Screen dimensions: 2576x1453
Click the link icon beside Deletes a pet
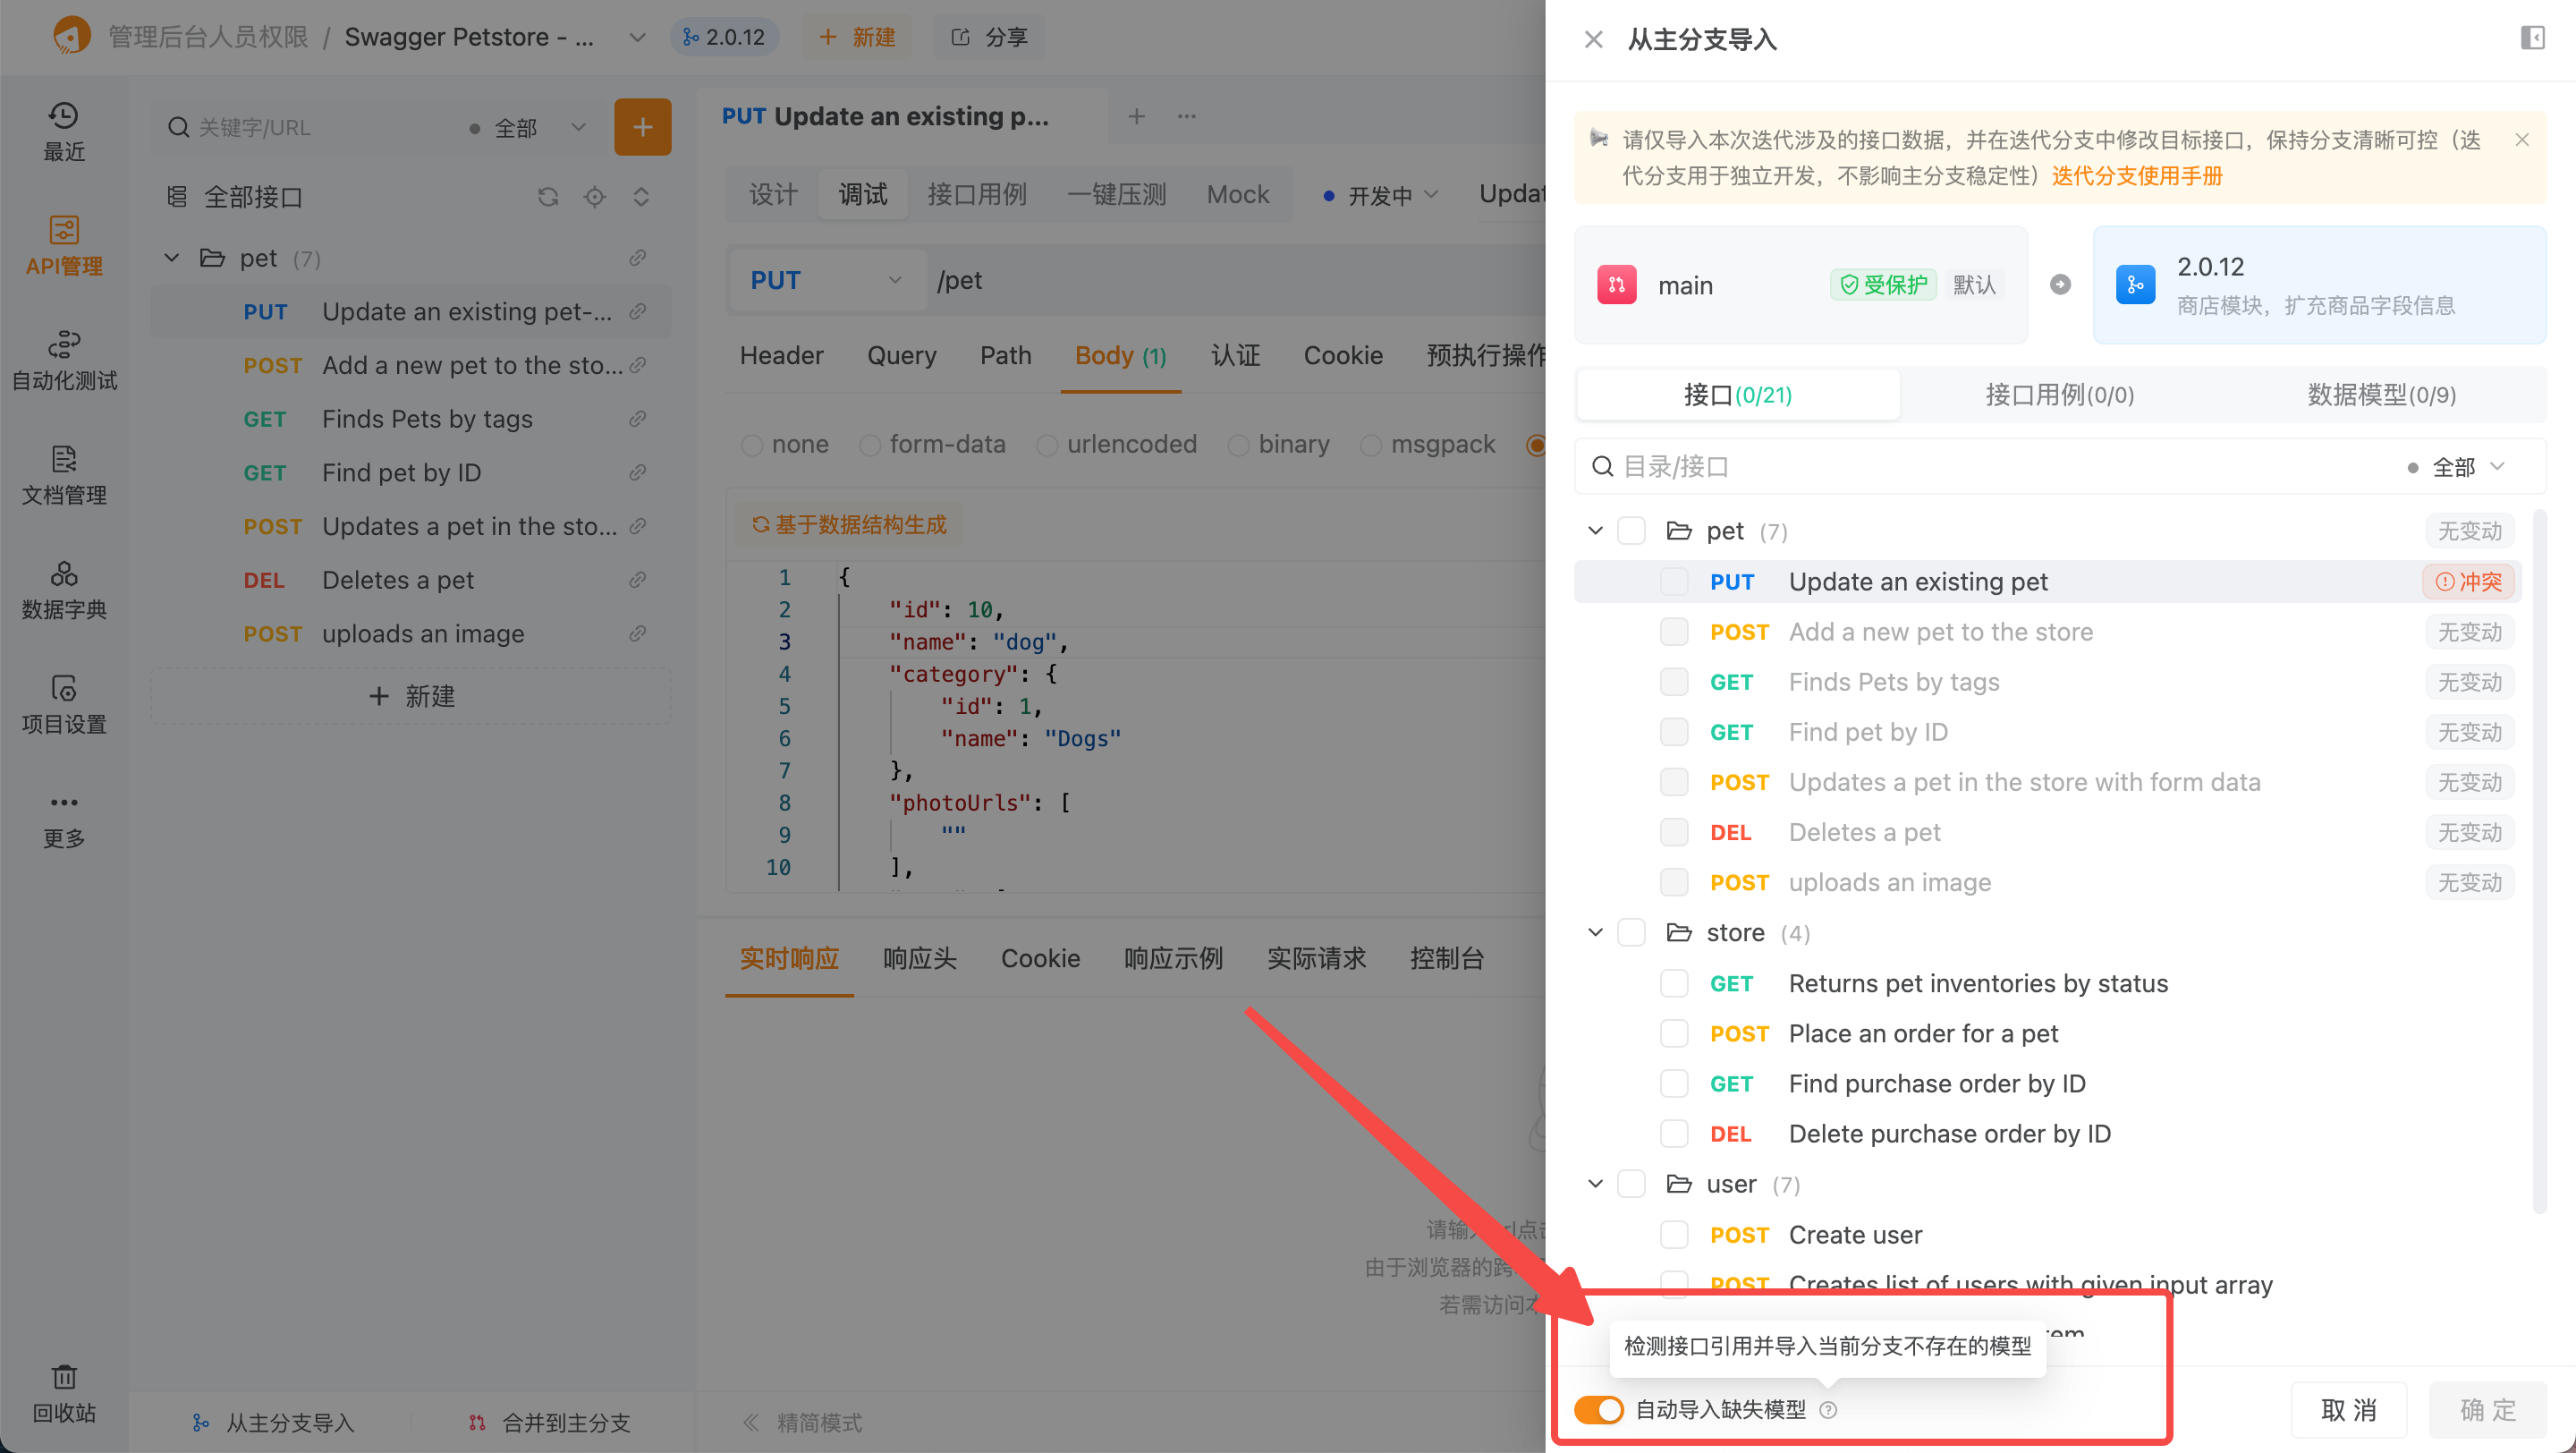[x=637, y=580]
